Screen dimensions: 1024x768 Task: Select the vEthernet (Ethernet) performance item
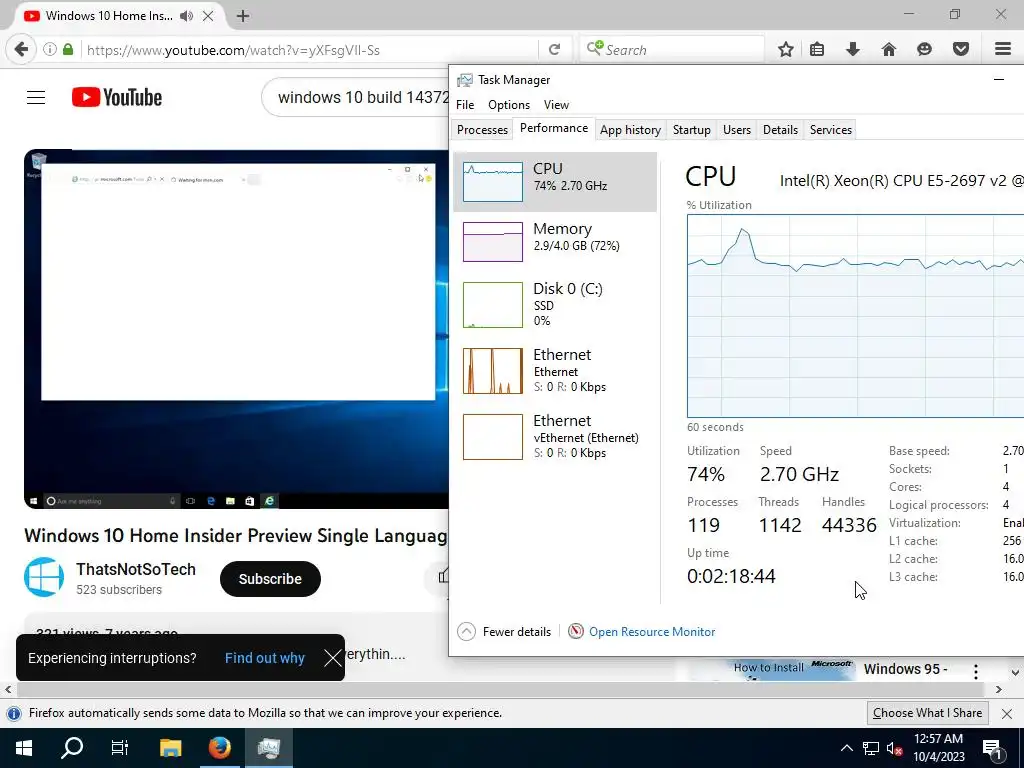tap(554, 436)
